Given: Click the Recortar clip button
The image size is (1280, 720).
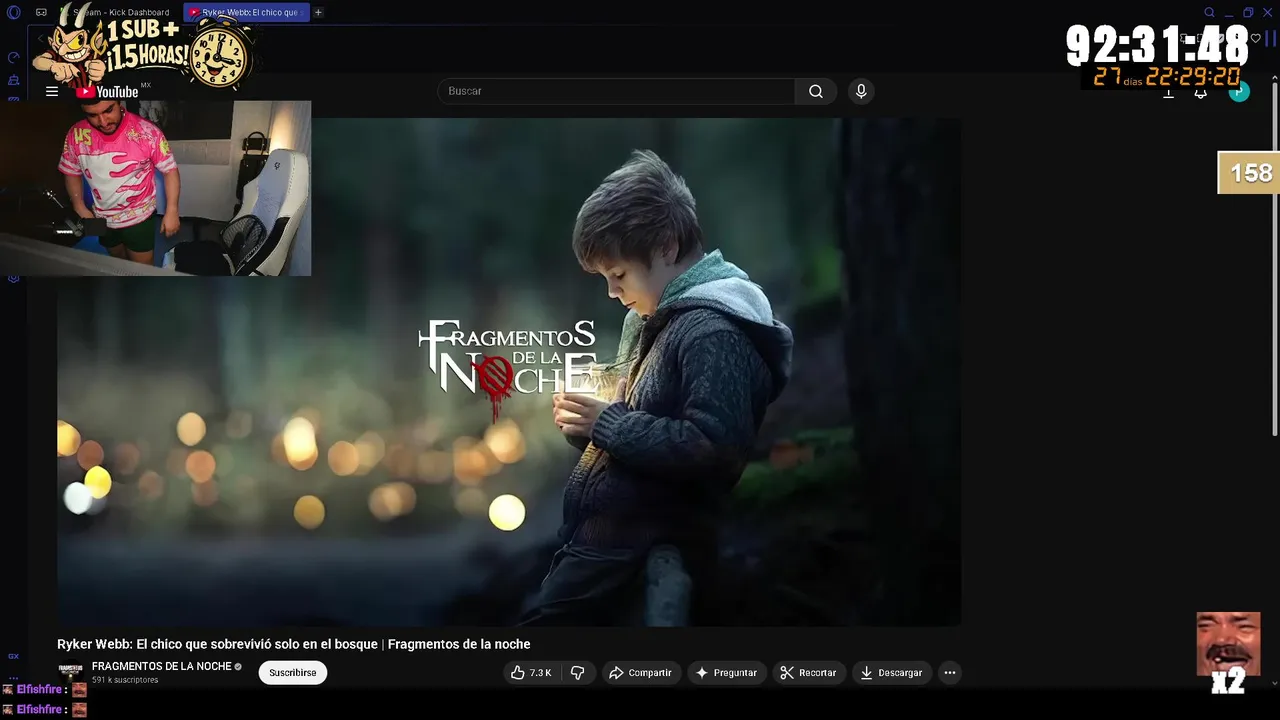Looking at the screenshot, I should [x=808, y=673].
